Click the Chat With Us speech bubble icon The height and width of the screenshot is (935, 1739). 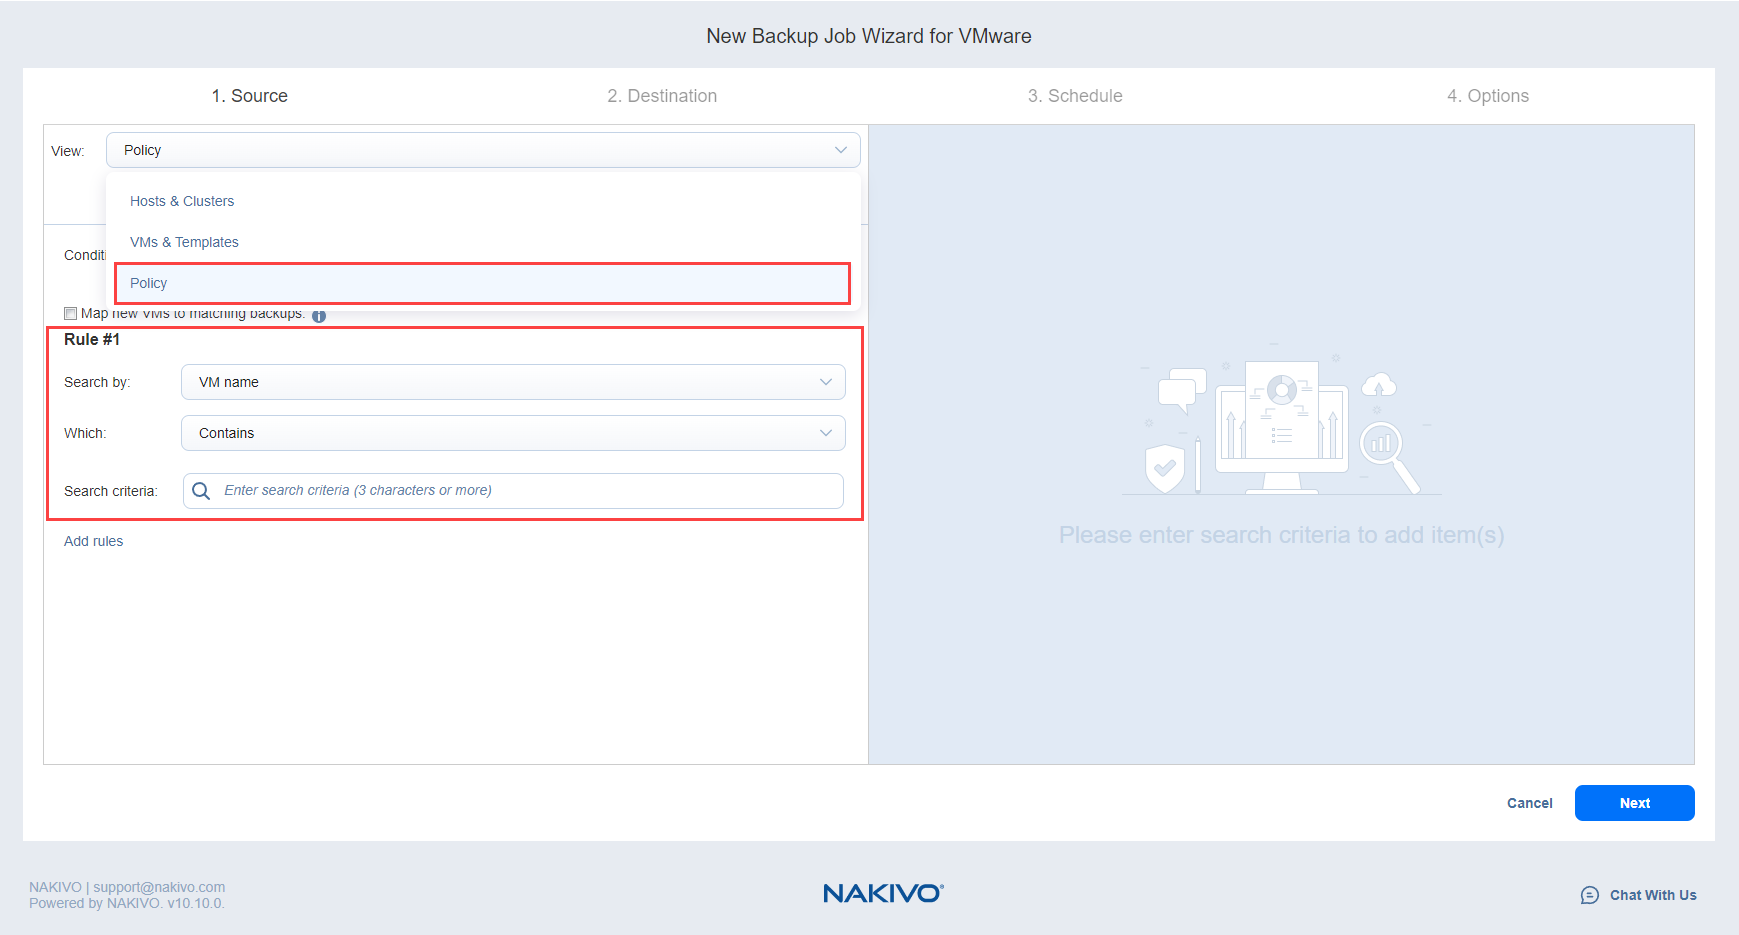coord(1589,895)
